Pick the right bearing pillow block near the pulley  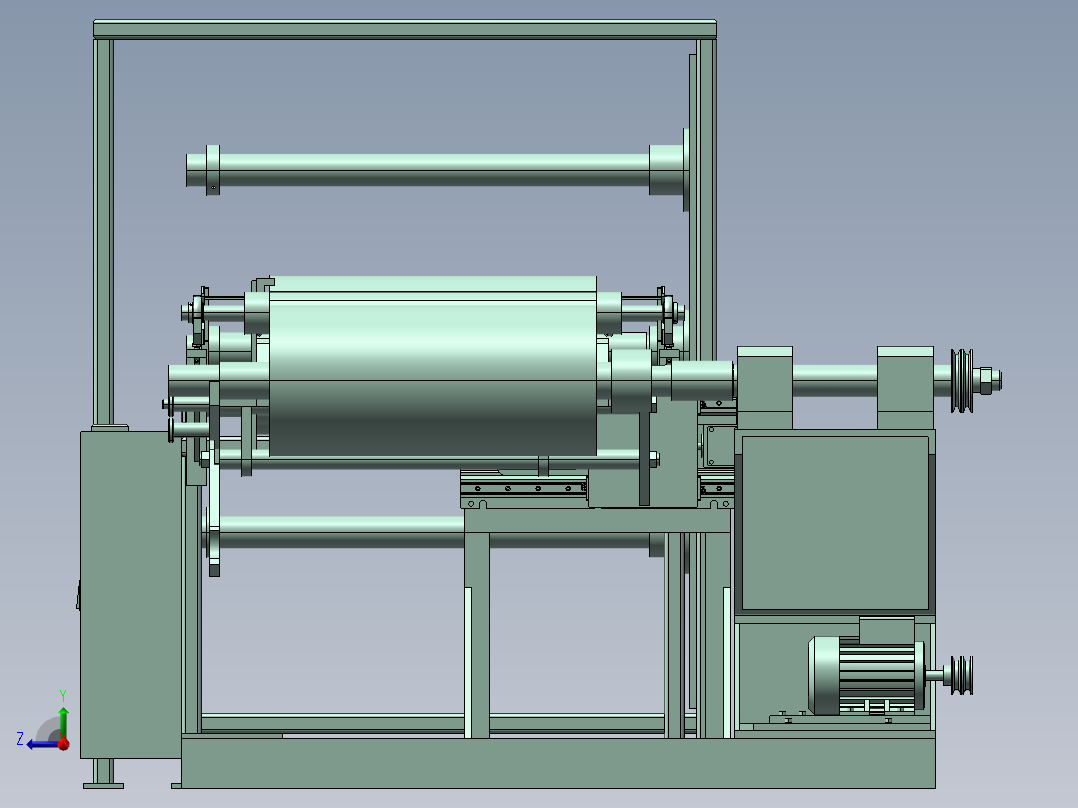pyautogui.click(x=905, y=389)
